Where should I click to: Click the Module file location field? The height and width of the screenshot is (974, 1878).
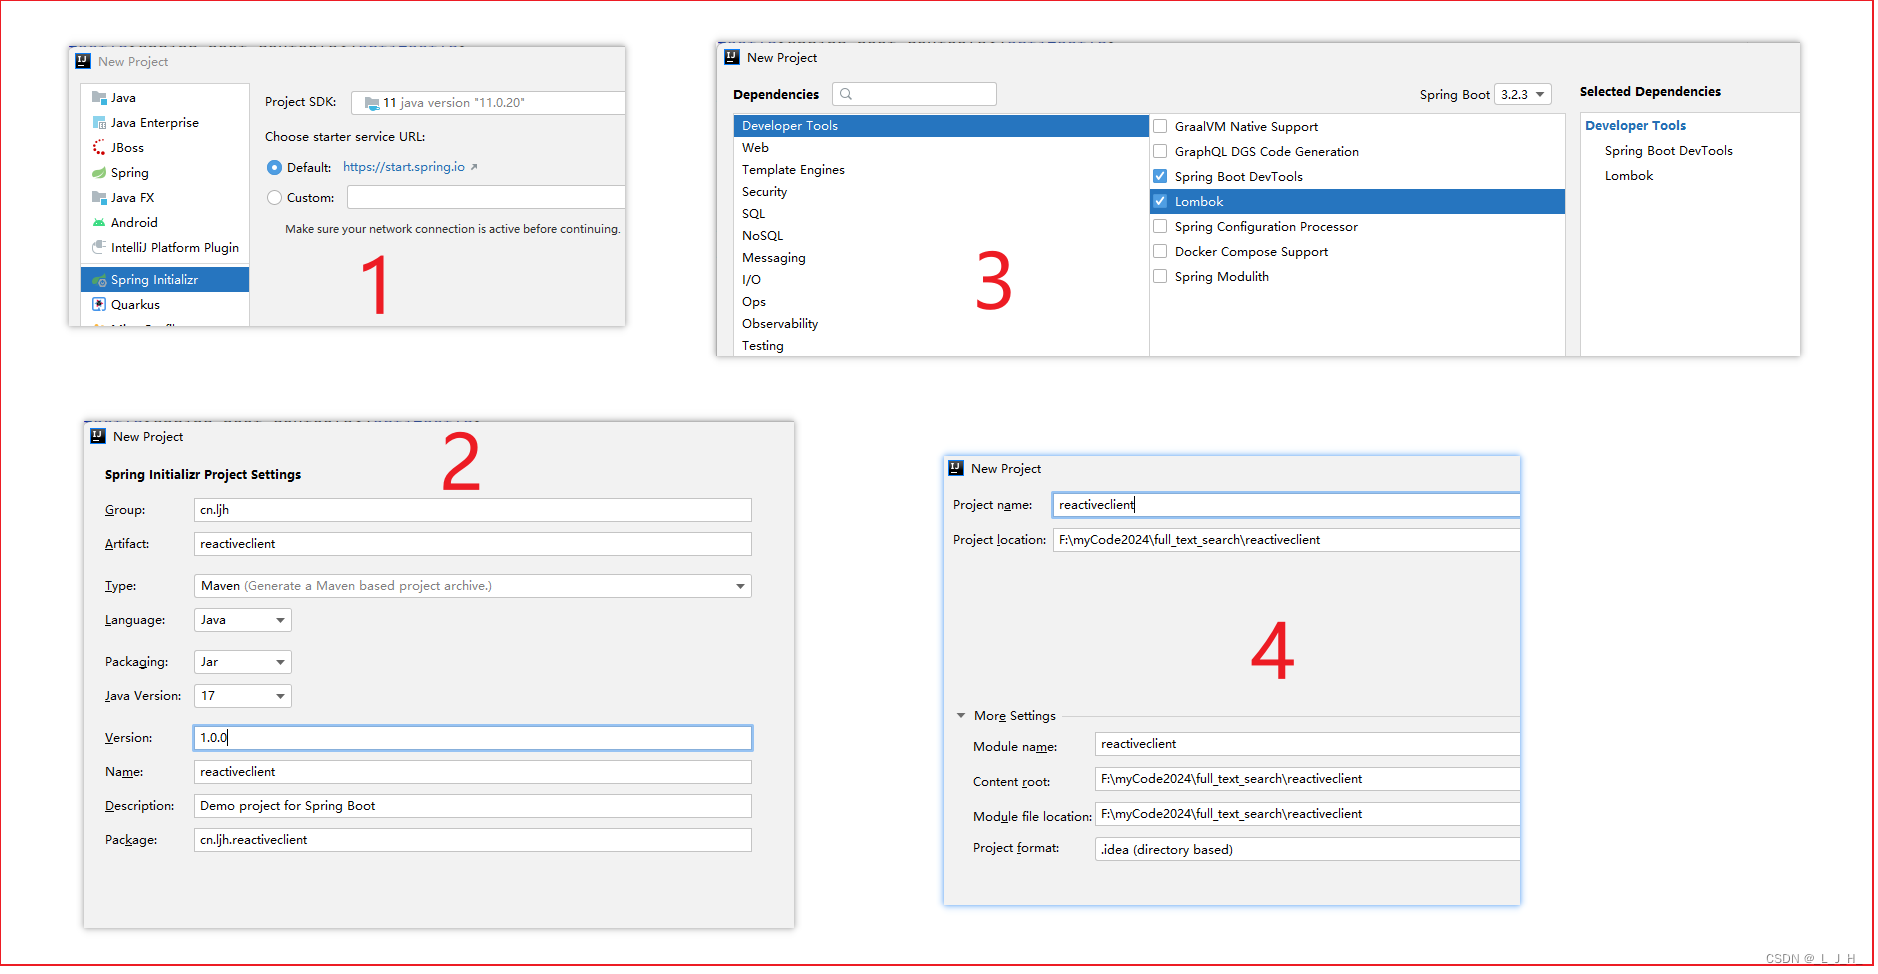click(1307, 814)
